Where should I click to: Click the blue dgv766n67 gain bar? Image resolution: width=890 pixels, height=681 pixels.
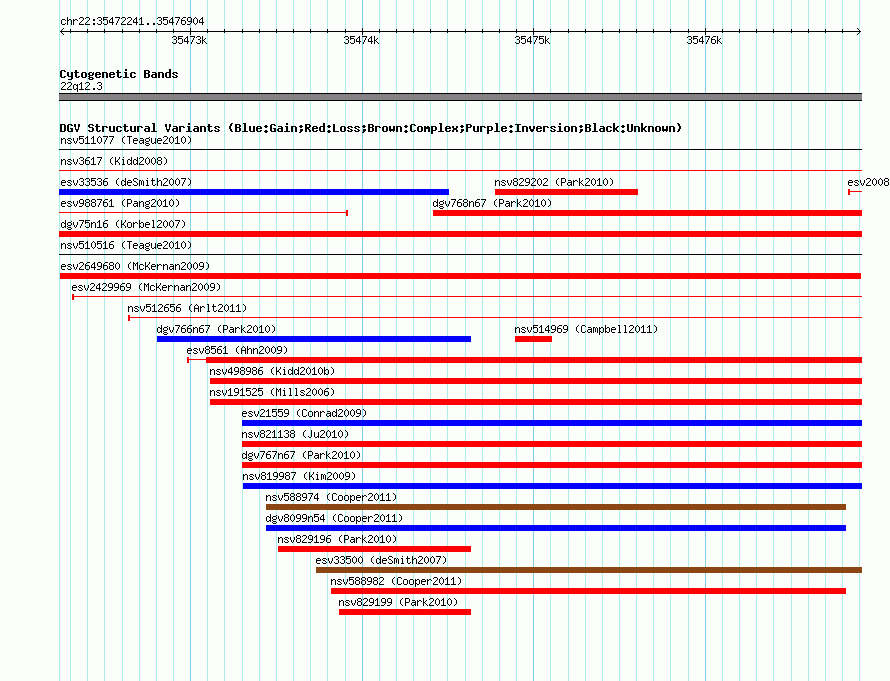click(314, 339)
